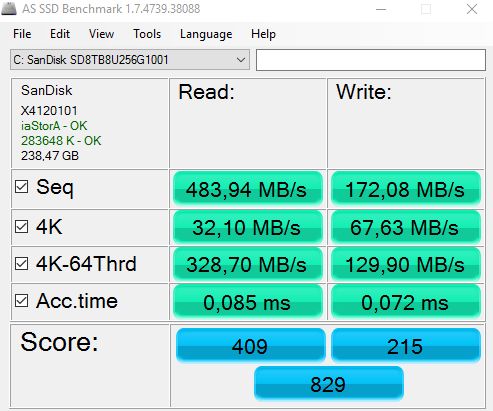Toggle the Acc.time test checkbox
This screenshot has height=411, width=493.
(21, 301)
